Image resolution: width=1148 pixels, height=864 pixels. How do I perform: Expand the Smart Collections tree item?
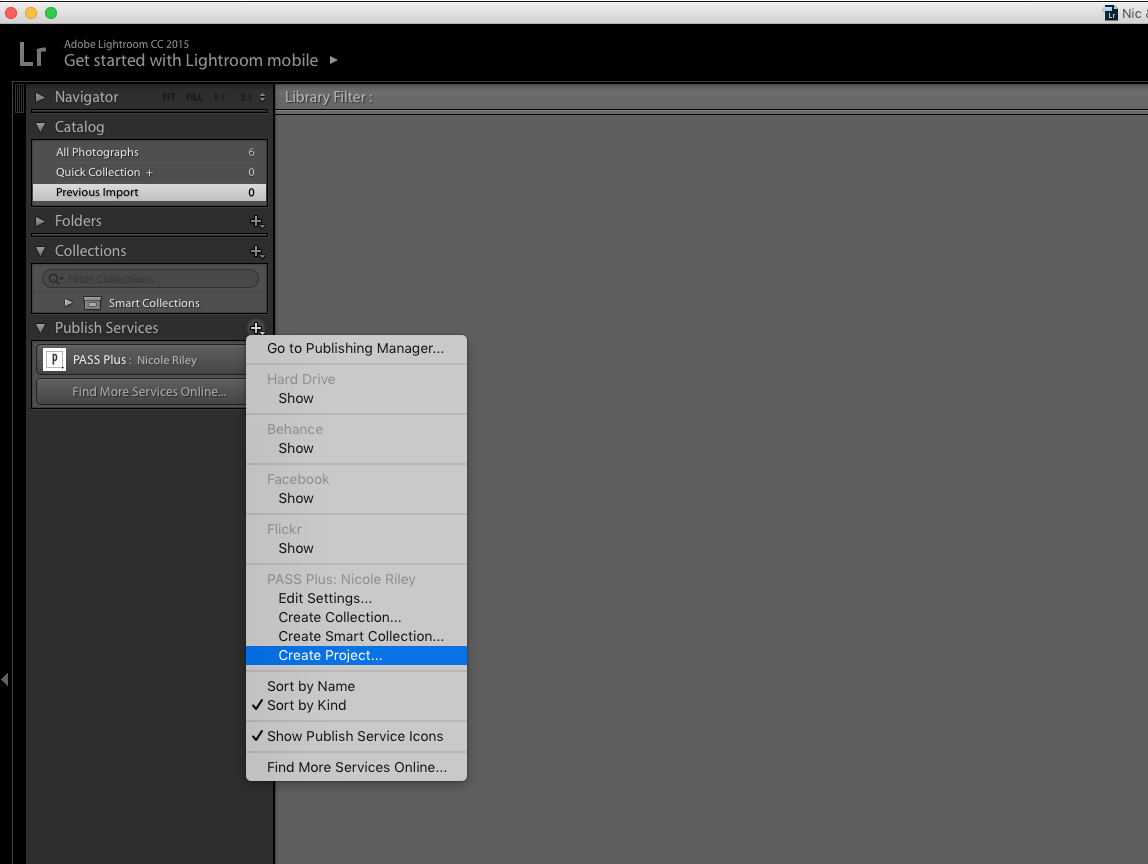point(68,302)
